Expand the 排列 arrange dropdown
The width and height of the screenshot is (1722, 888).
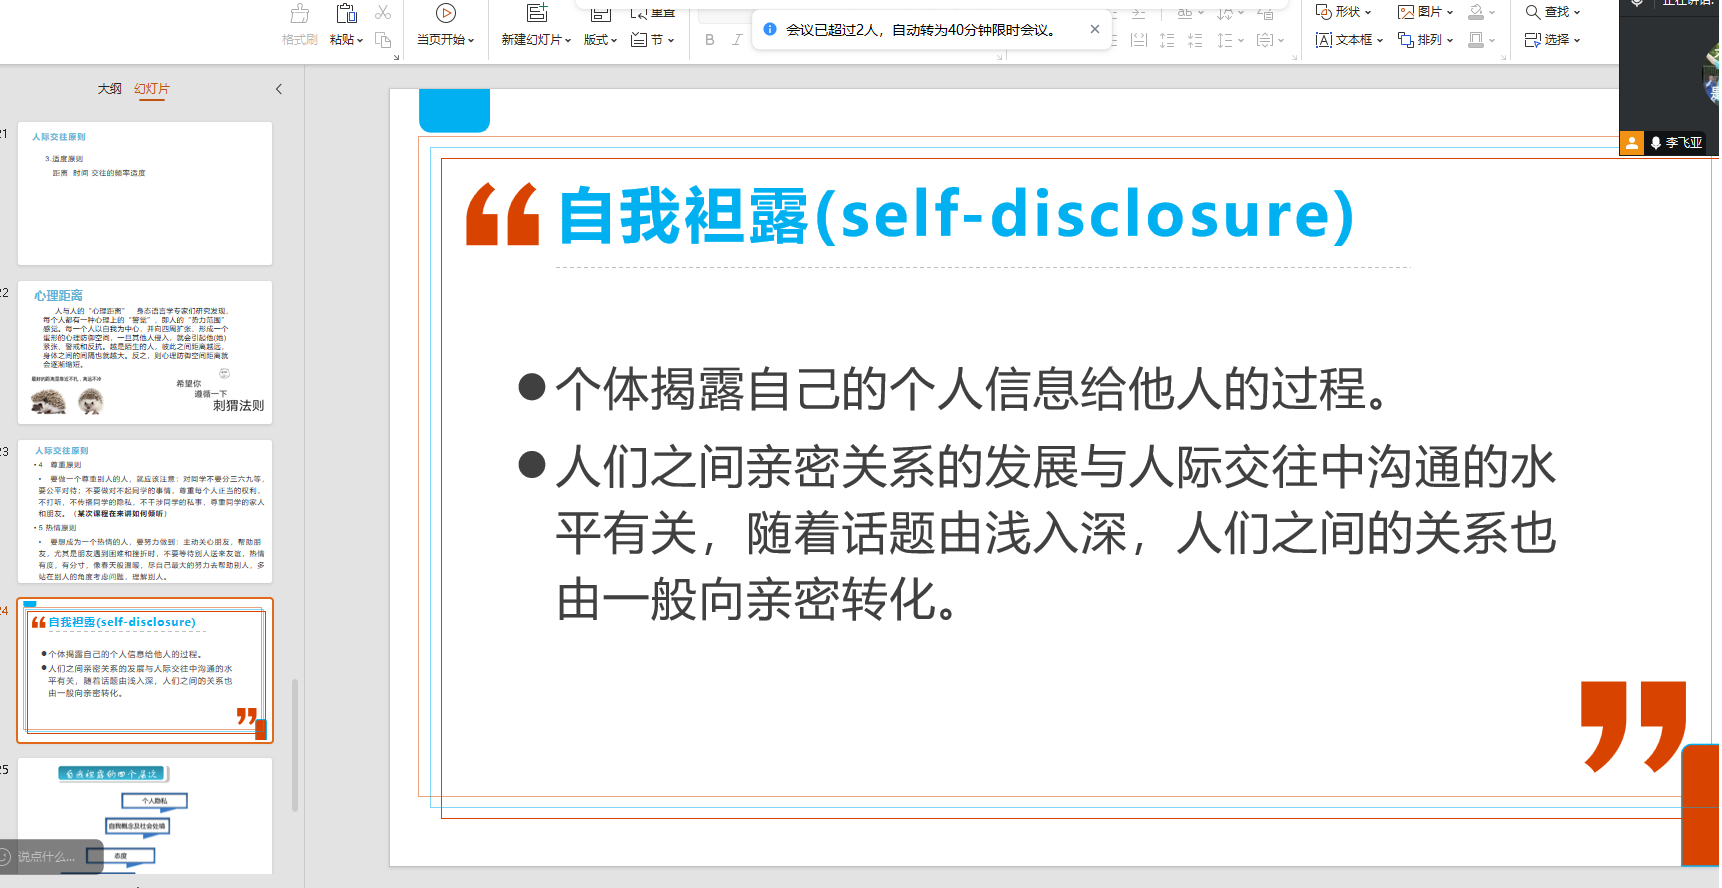[x=1426, y=40]
